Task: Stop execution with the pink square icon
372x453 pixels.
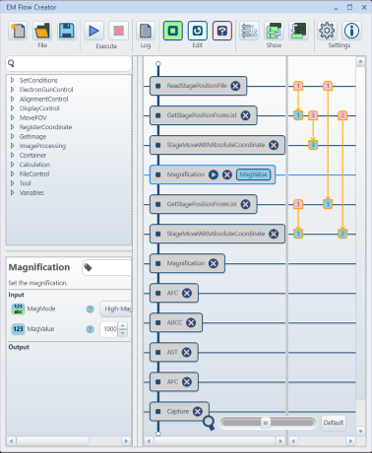Action: click(x=119, y=31)
